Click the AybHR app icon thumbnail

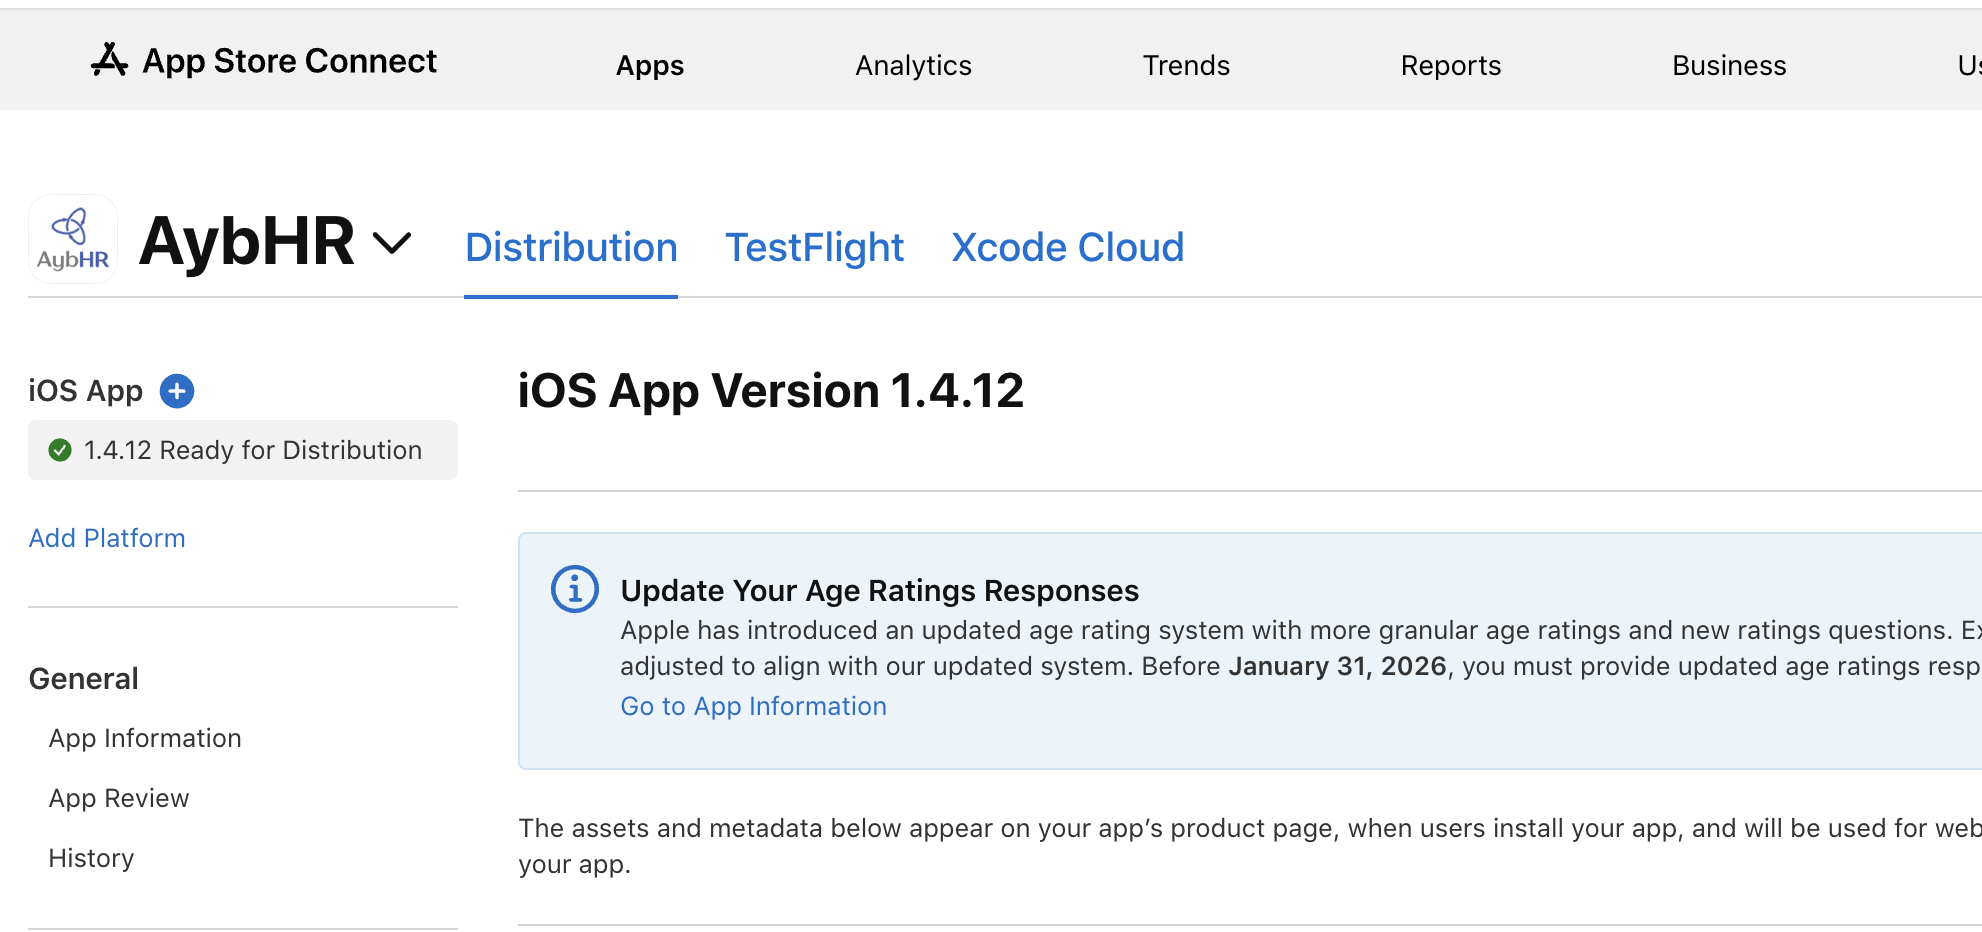point(73,240)
